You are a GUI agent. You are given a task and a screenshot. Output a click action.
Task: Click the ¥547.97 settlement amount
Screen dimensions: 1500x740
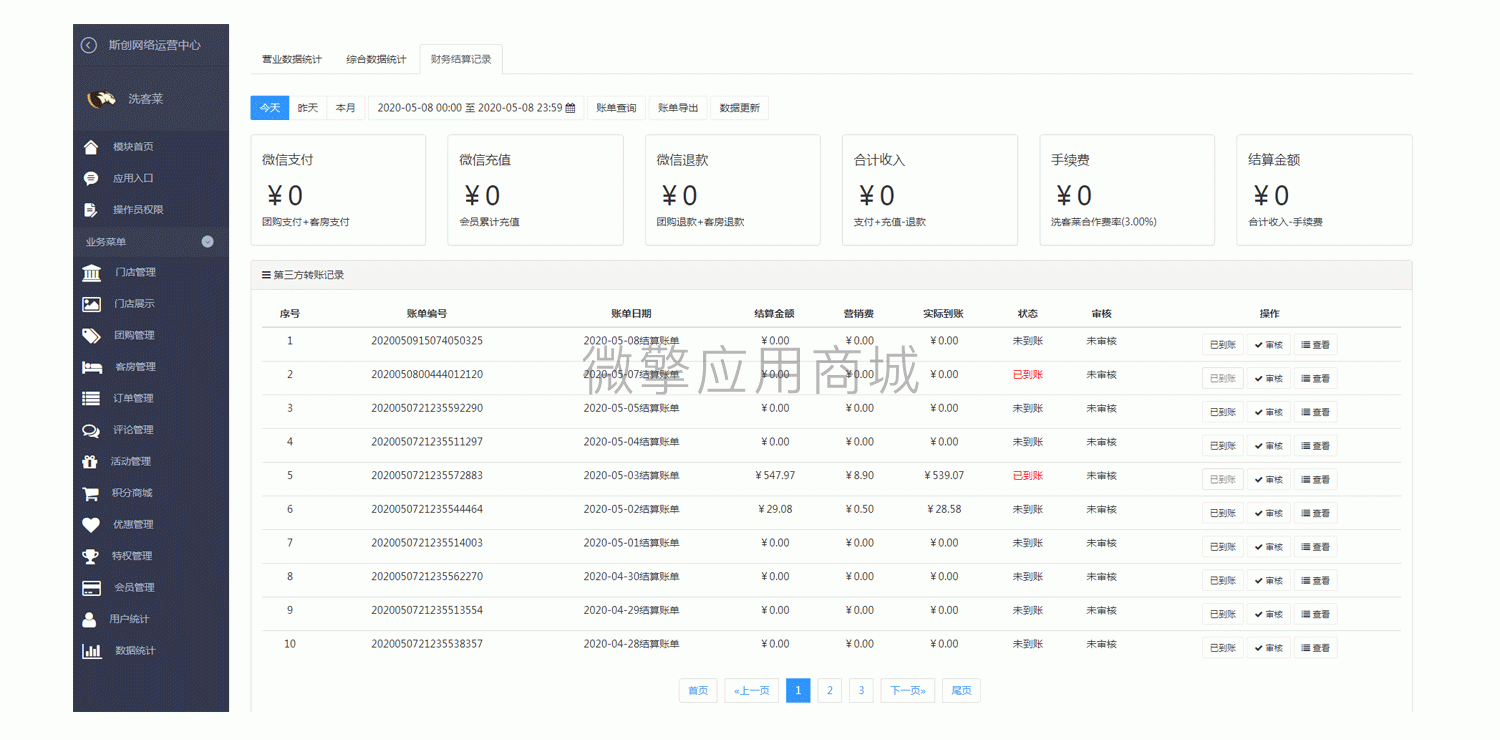(775, 476)
